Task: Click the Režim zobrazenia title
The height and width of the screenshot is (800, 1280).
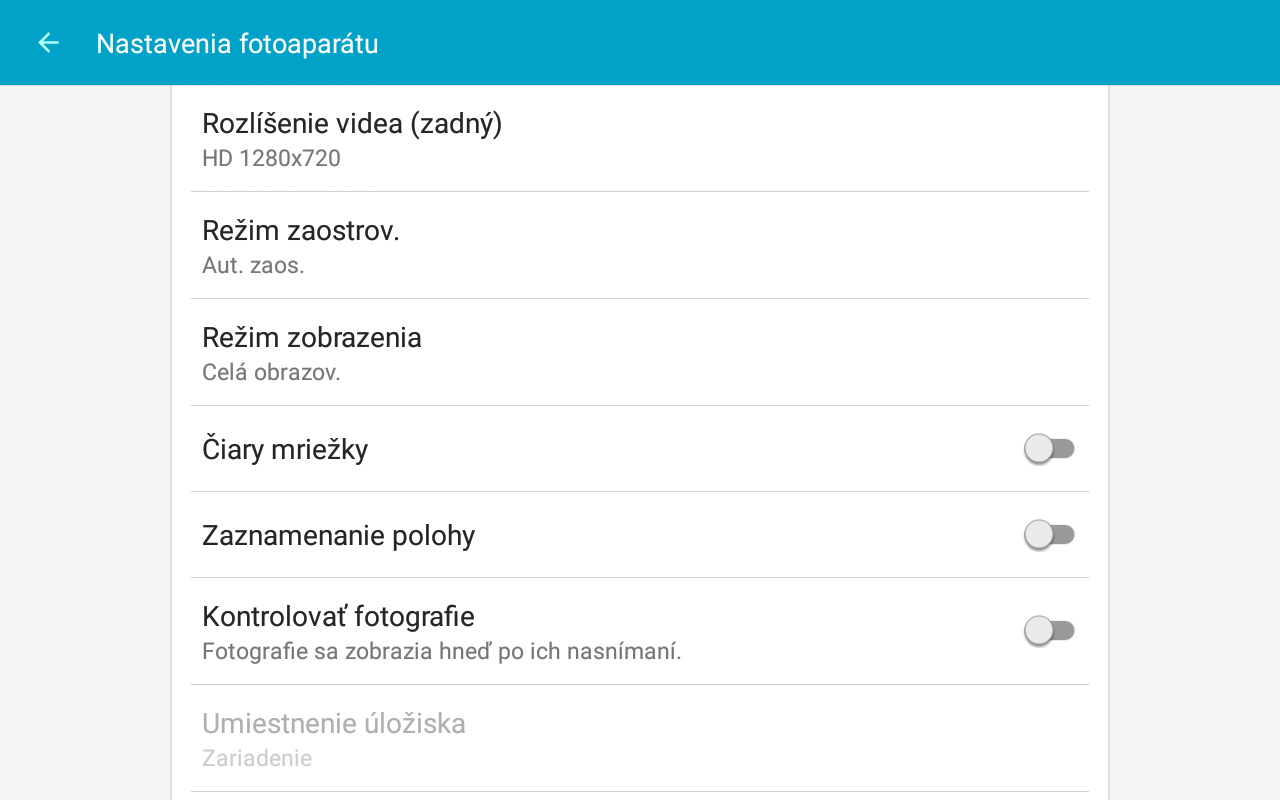Action: 312,337
